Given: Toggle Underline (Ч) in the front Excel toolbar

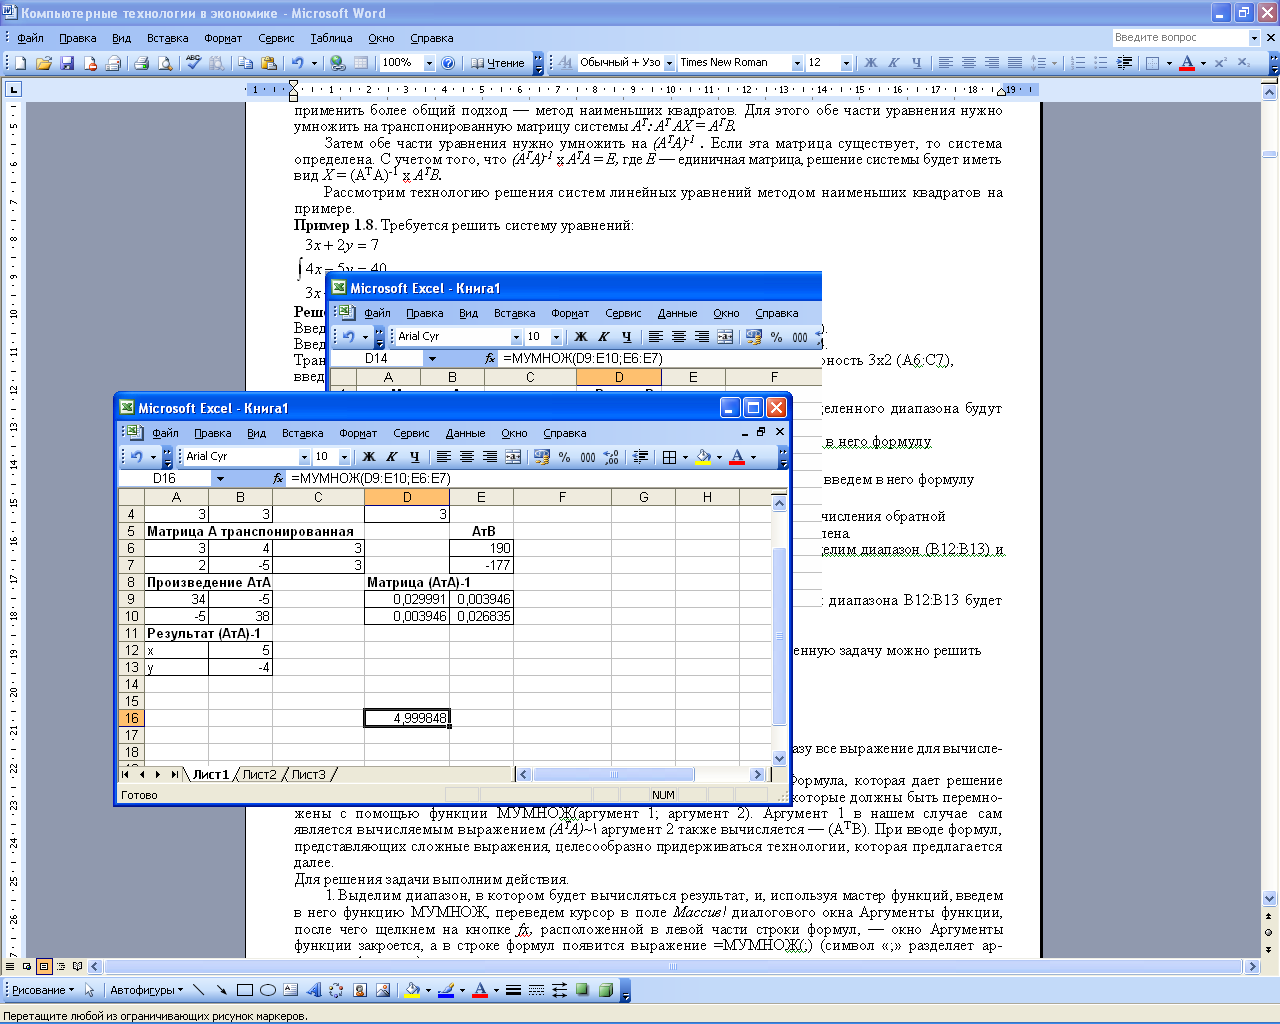Looking at the screenshot, I should (415, 457).
